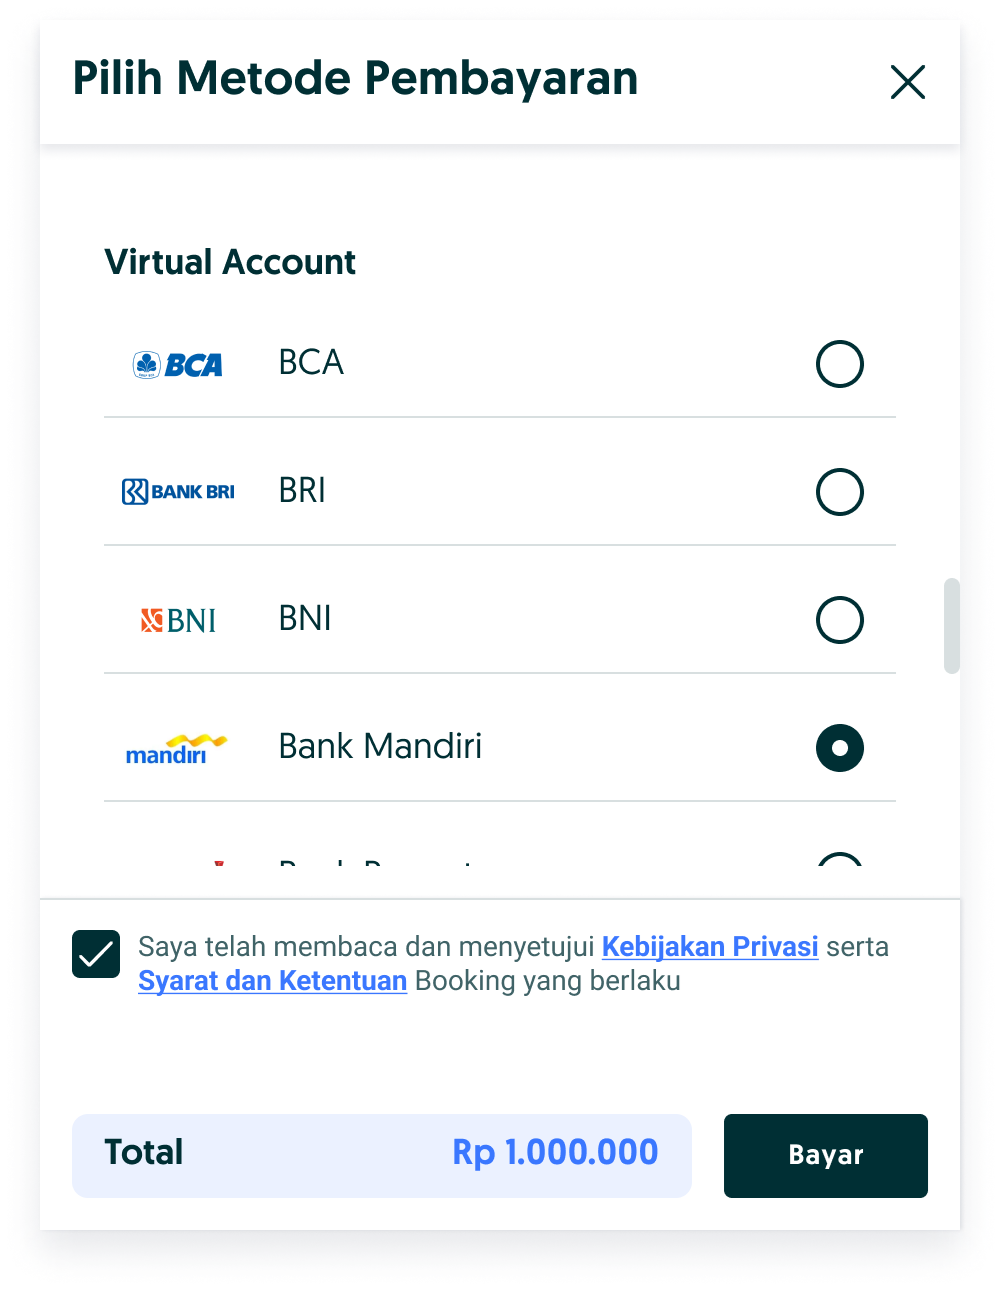The height and width of the screenshot is (1290, 1000).
Task: Click the payment list scrollbar thumb
Action: pos(952,626)
